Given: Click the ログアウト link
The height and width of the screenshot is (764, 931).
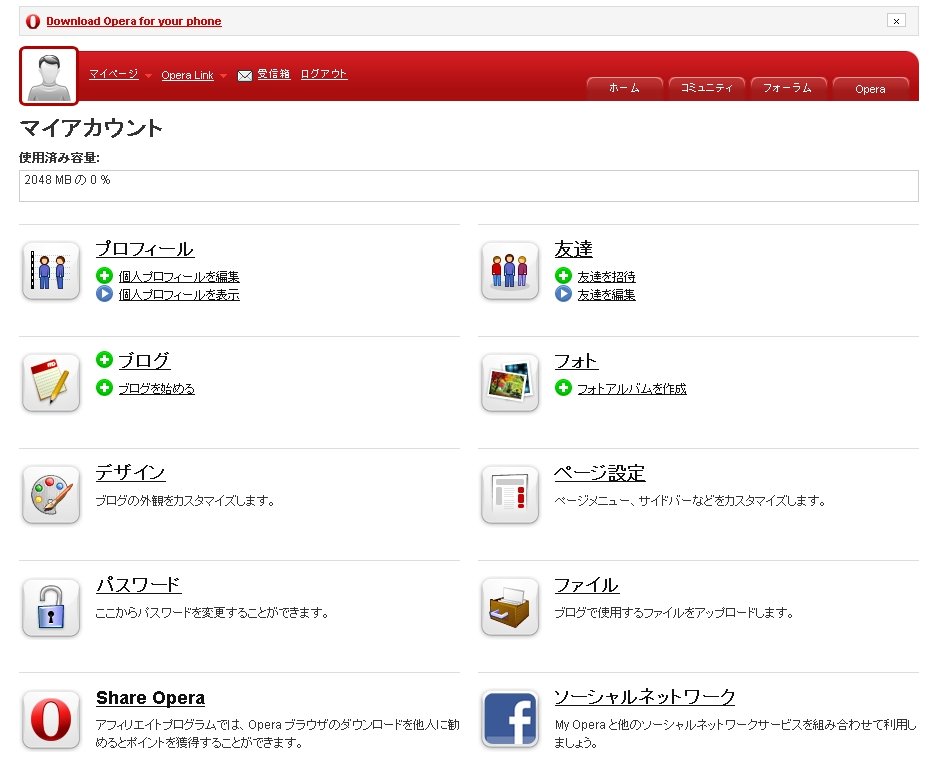Looking at the screenshot, I should (x=324, y=74).
